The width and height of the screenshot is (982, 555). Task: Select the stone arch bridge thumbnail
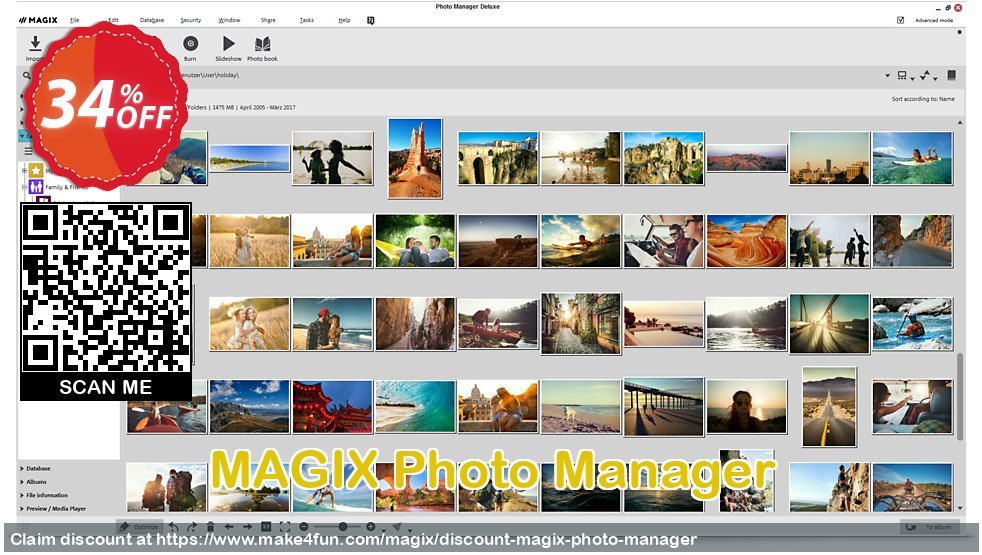pyautogui.click(x=498, y=158)
